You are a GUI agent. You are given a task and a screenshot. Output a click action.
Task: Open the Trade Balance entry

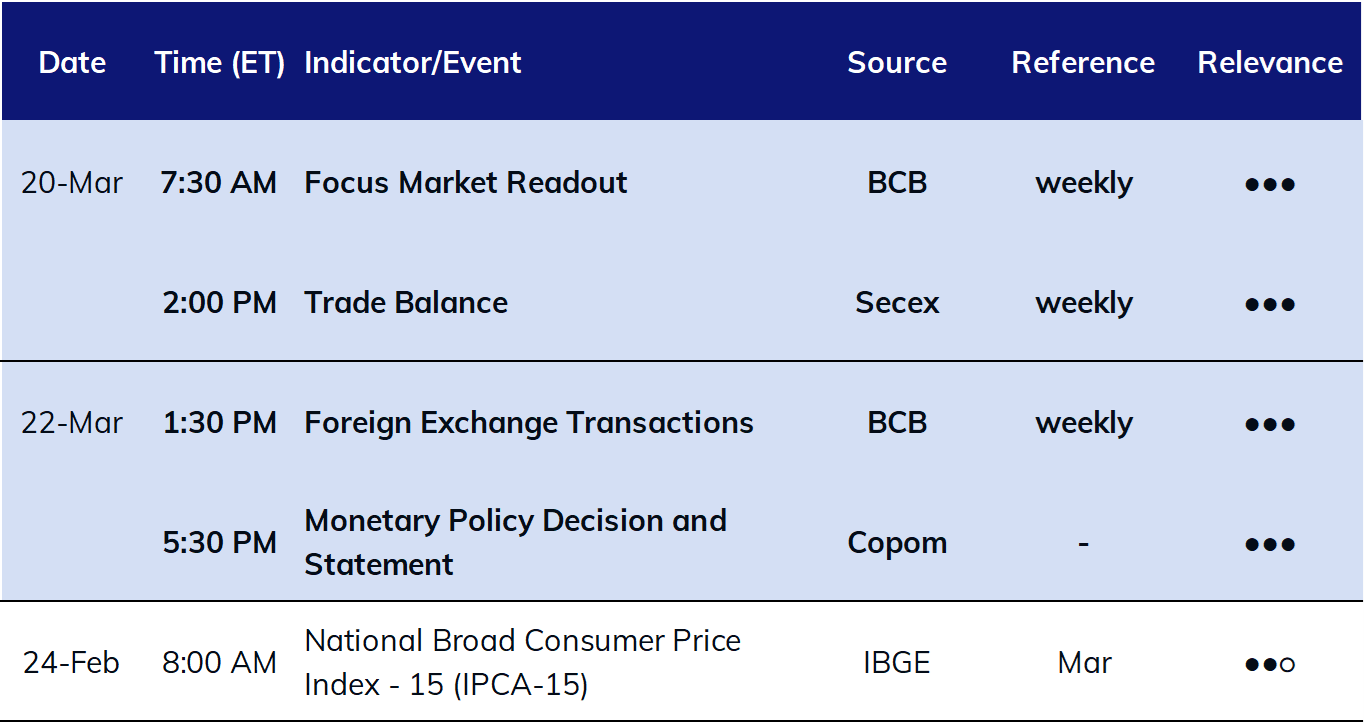406,302
